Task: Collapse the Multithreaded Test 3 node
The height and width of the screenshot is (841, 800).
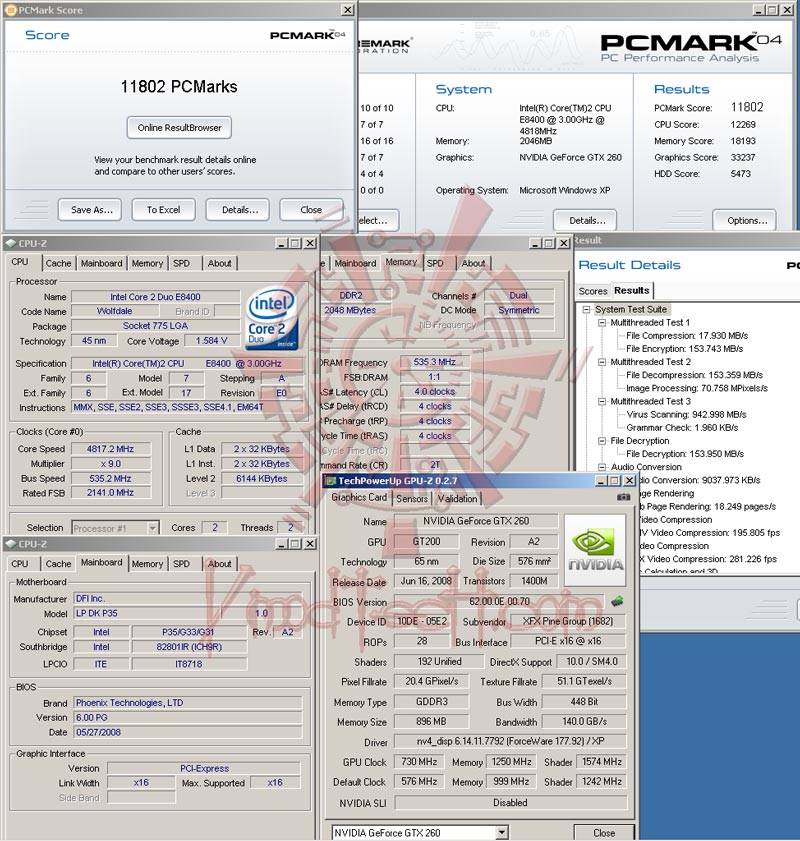Action: (602, 401)
